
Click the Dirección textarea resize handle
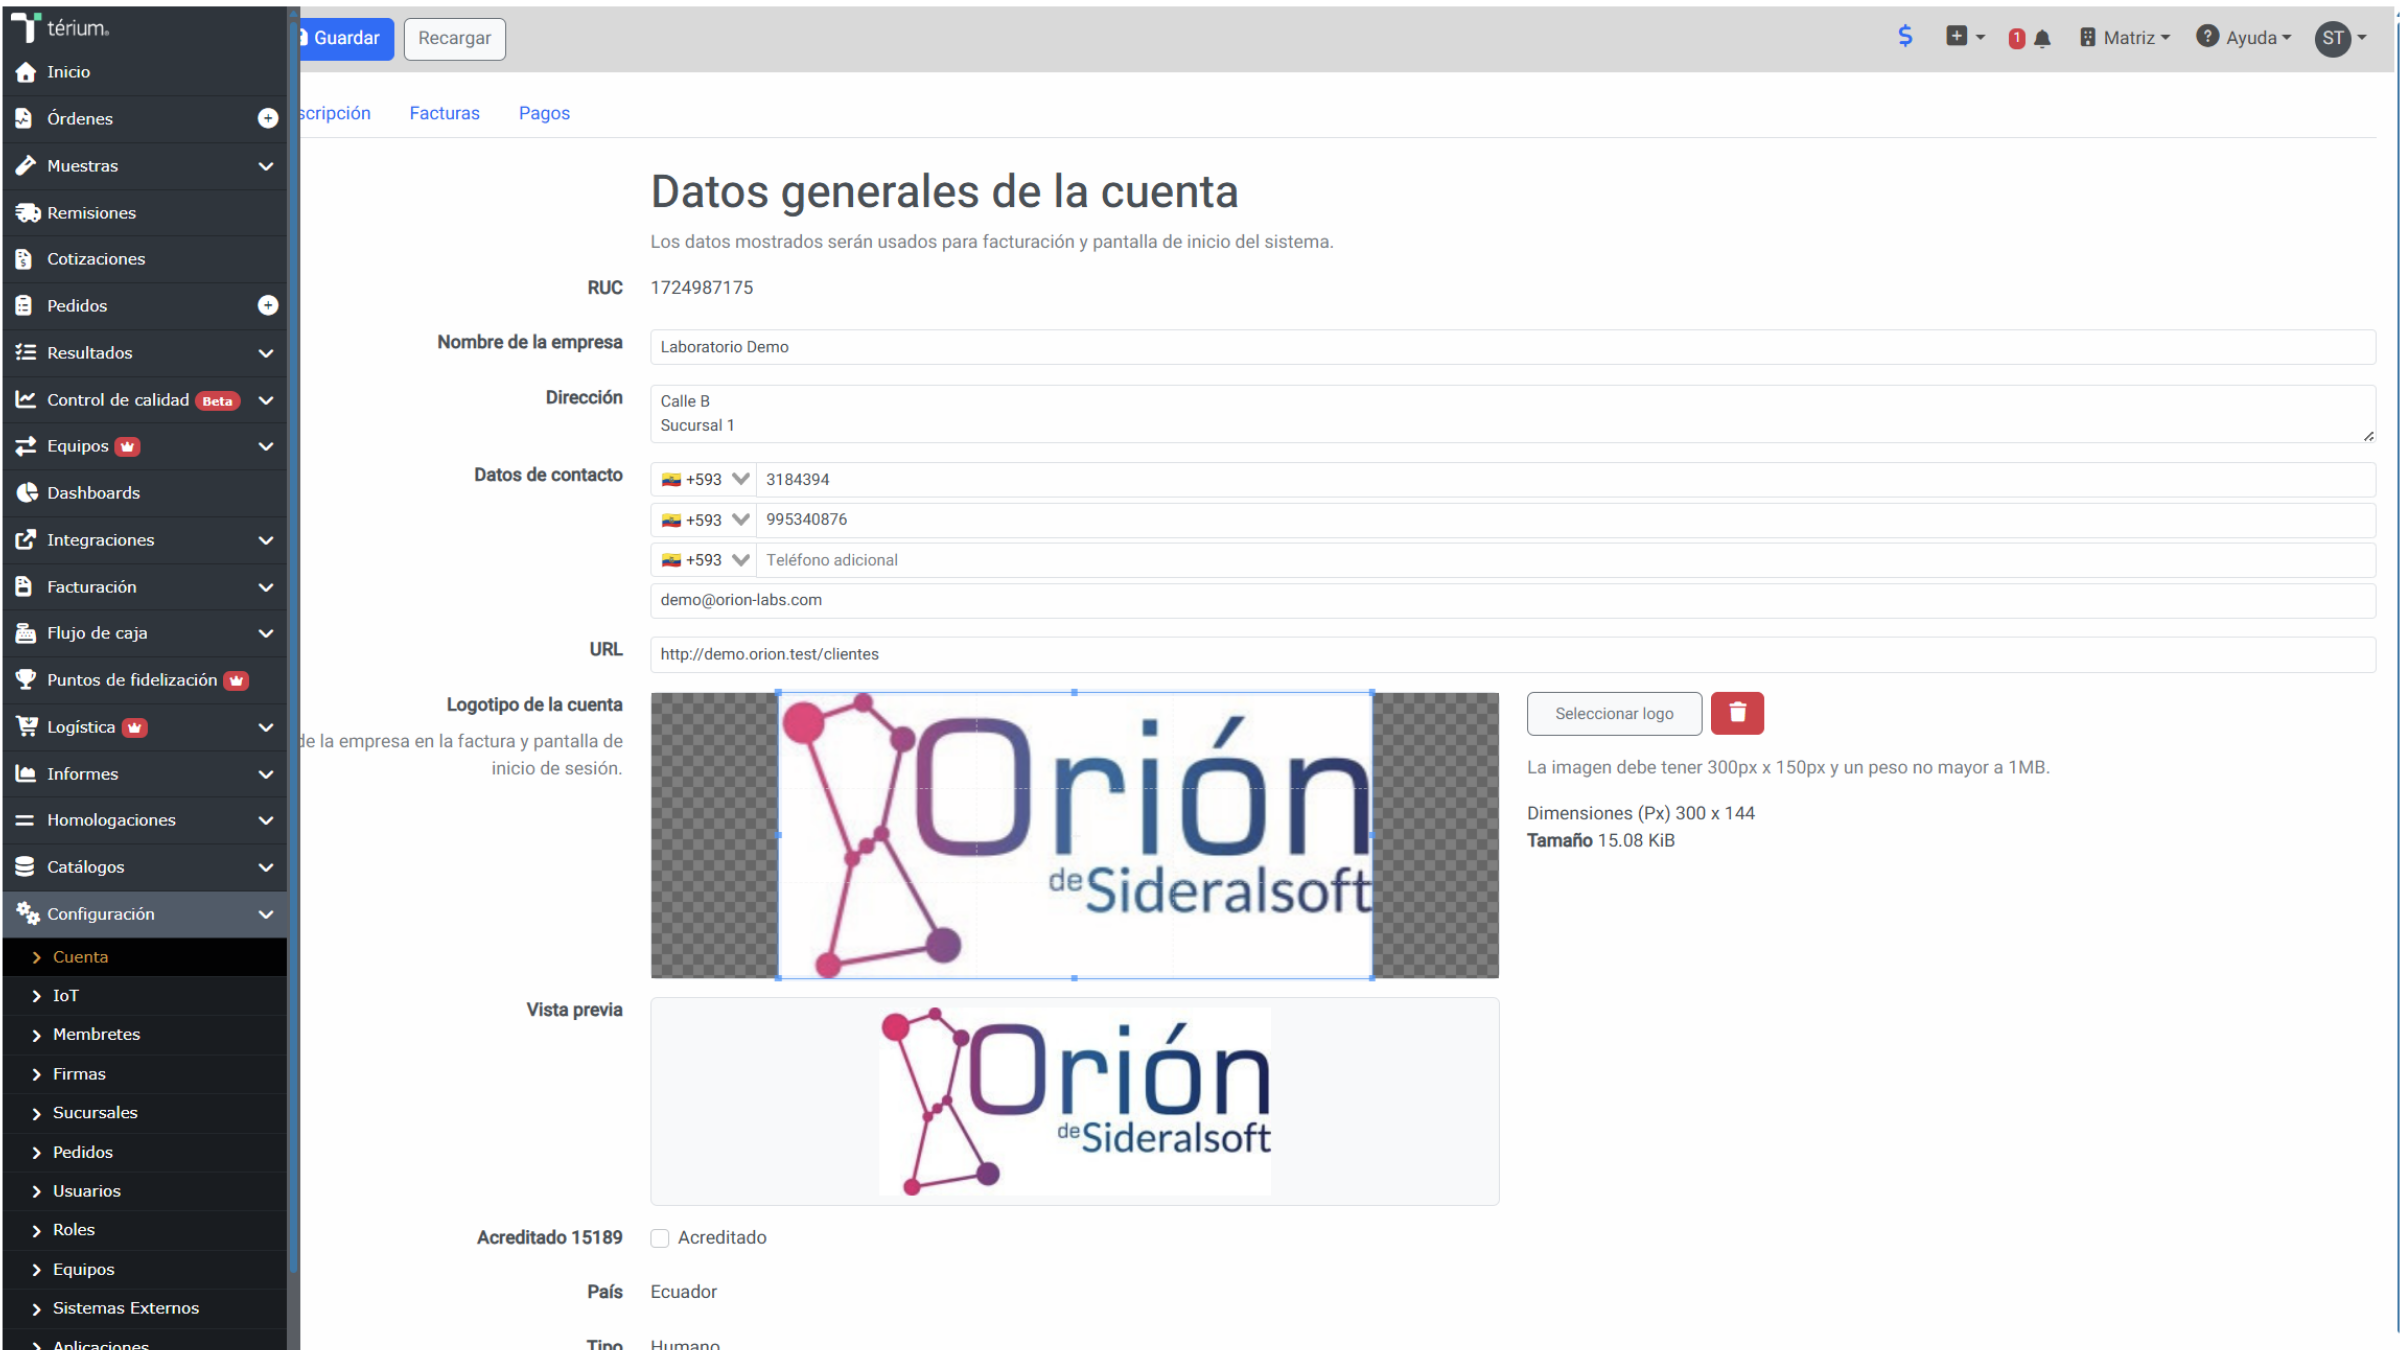[2368, 436]
